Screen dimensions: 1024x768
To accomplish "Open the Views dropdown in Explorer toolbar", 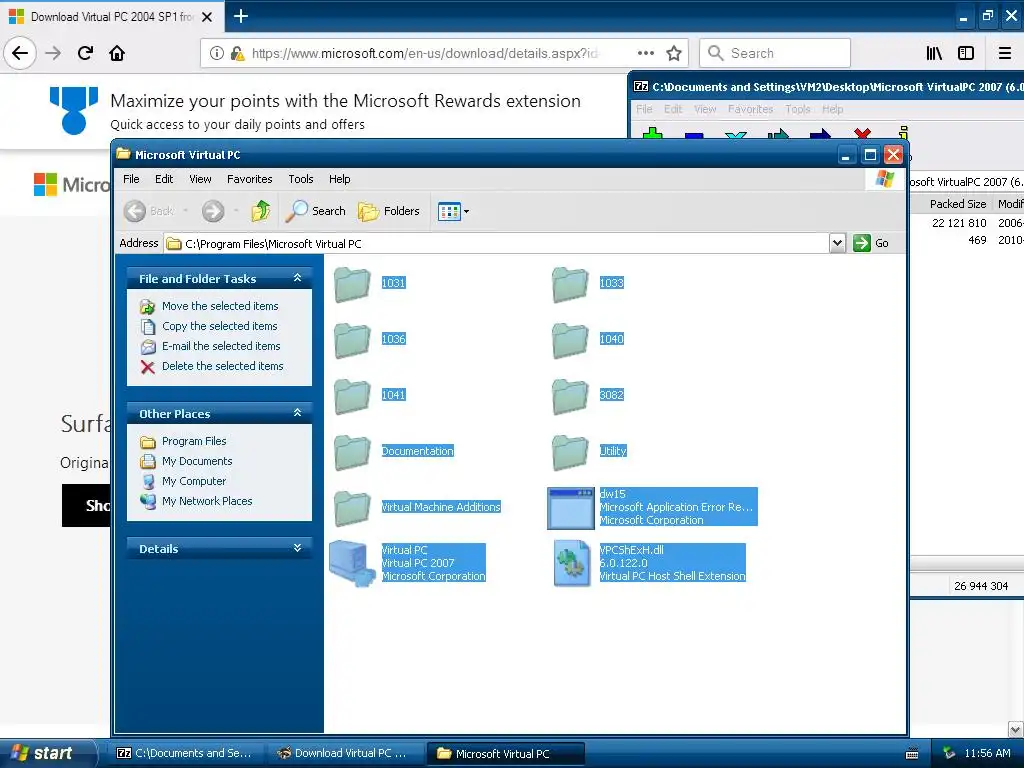I will [x=454, y=211].
